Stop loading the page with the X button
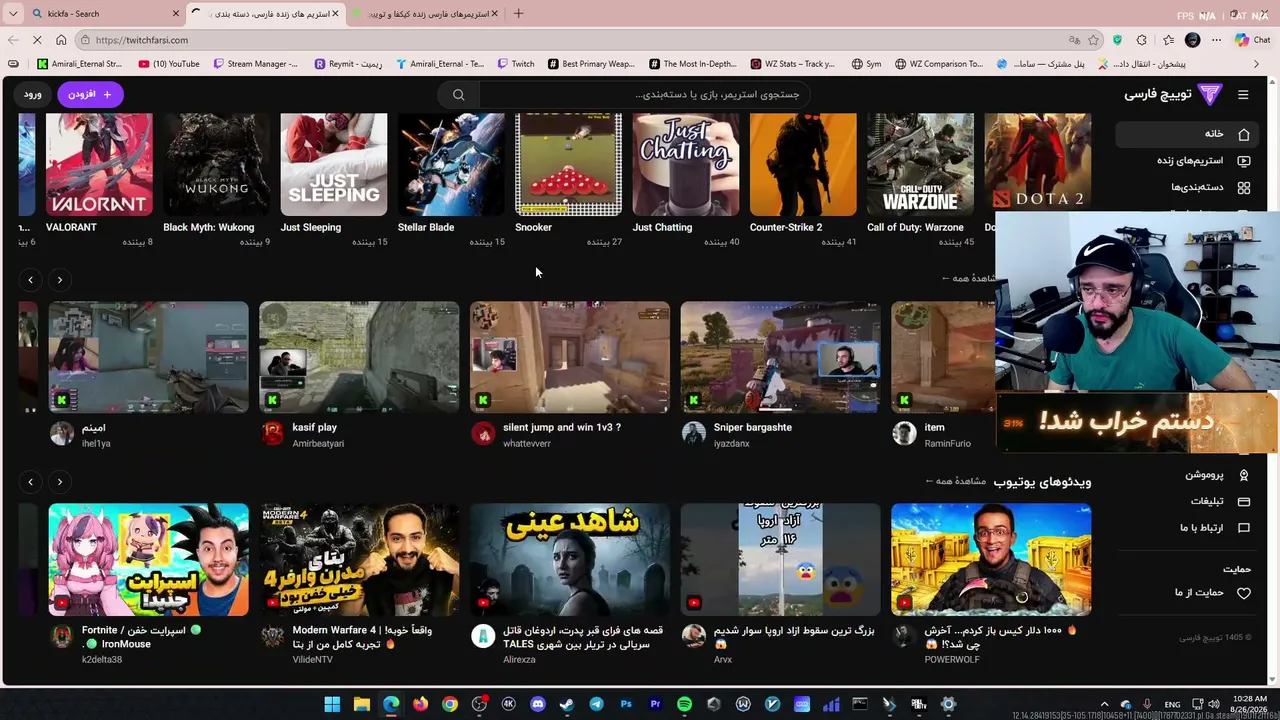Screen dimensions: 1280x720 [x=37, y=40]
